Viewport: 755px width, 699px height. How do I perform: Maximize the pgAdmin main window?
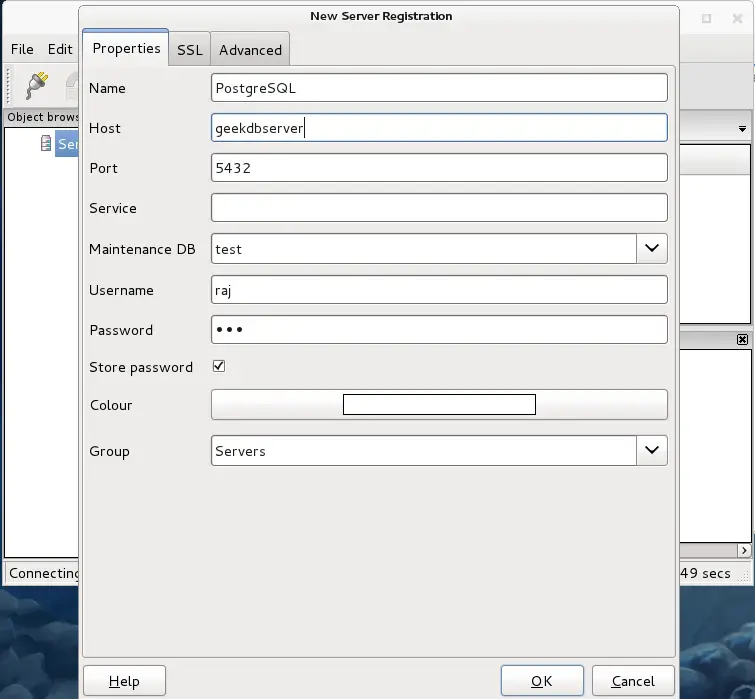point(707,18)
